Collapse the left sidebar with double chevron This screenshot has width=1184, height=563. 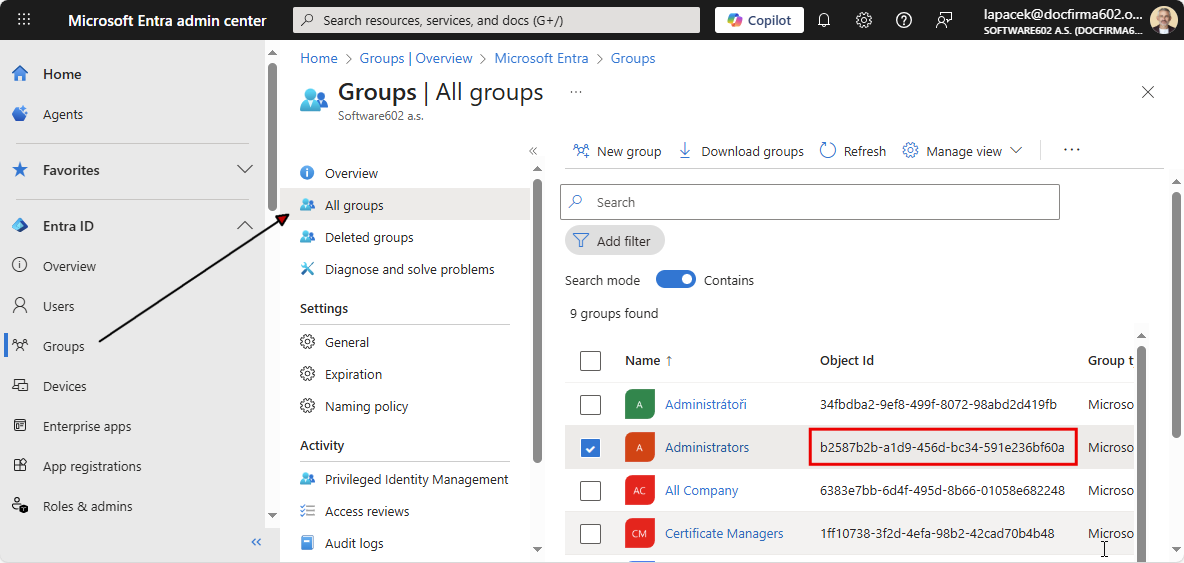[256, 542]
